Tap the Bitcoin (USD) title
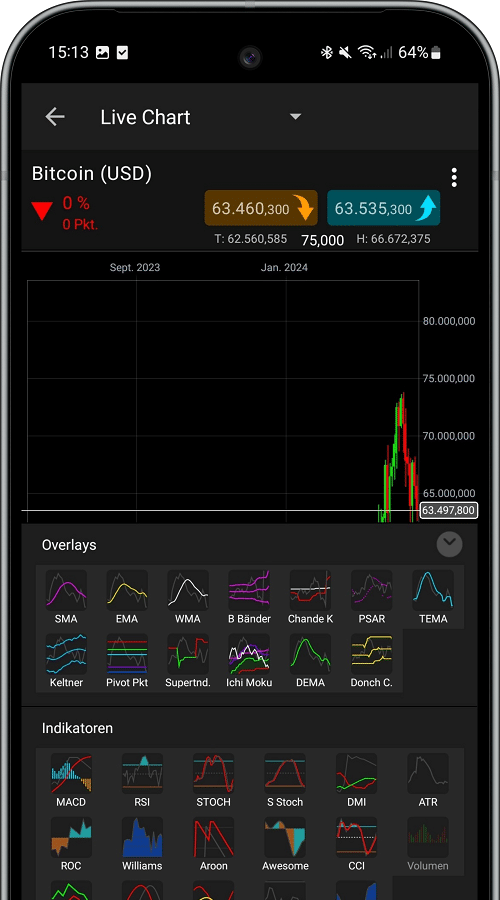The image size is (500, 900). pyautogui.click(x=92, y=173)
